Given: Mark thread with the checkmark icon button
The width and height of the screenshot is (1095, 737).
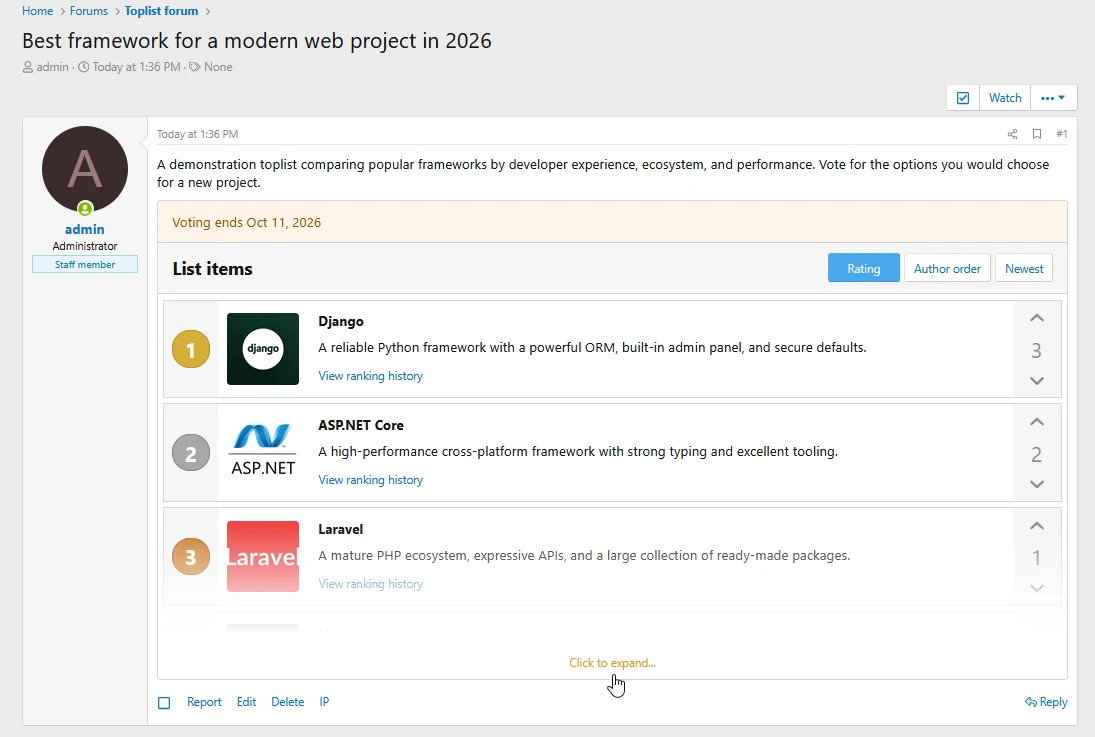Looking at the screenshot, I should coord(963,98).
